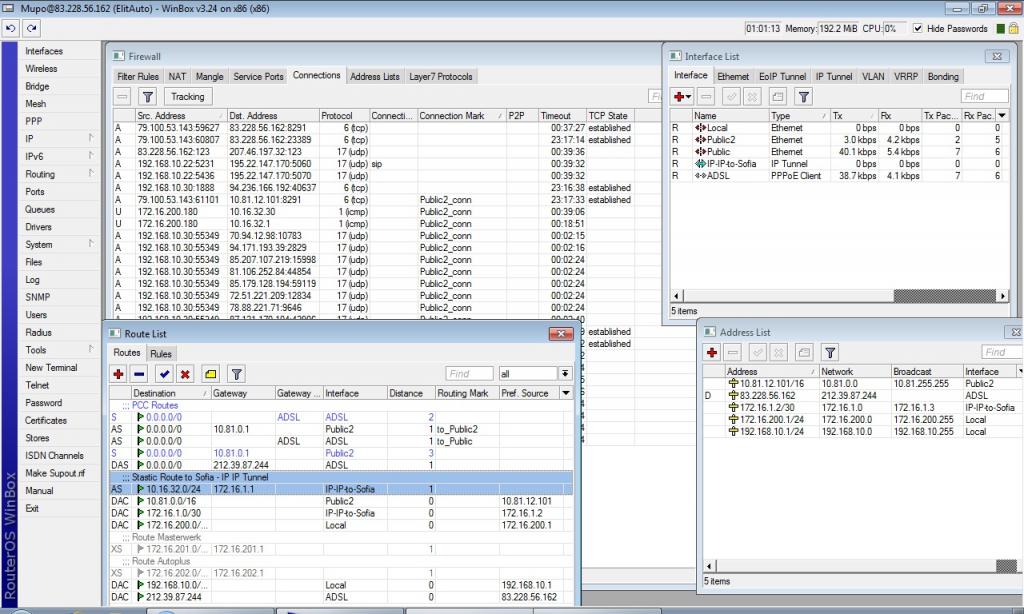The height and width of the screenshot is (614, 1024).
Task: Add a new route with the red plus
Action: point(118,374)
